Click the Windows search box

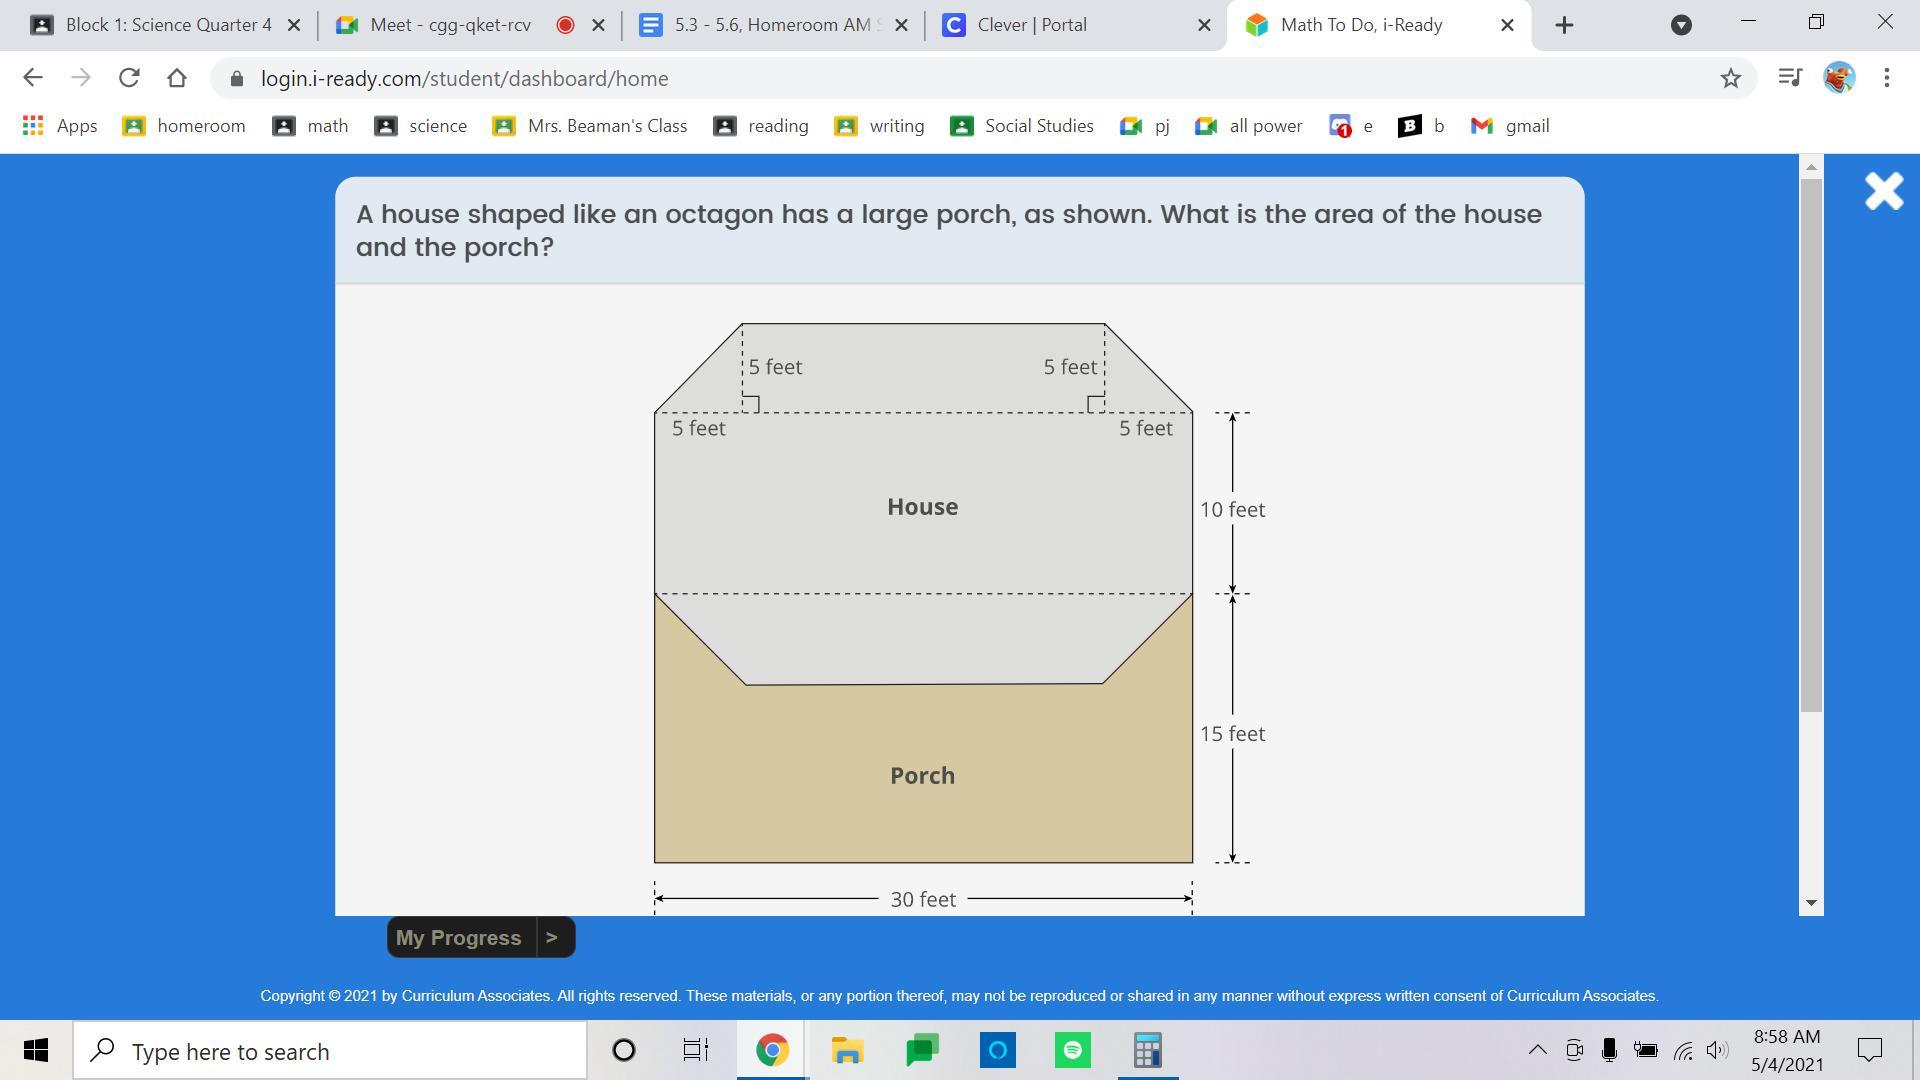(330, 1051)
